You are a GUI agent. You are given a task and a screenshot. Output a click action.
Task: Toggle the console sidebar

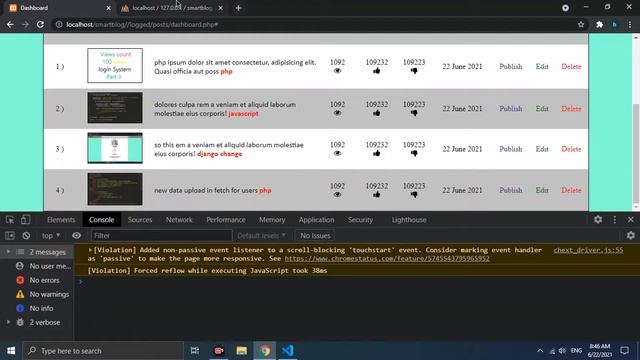point(10,236)
